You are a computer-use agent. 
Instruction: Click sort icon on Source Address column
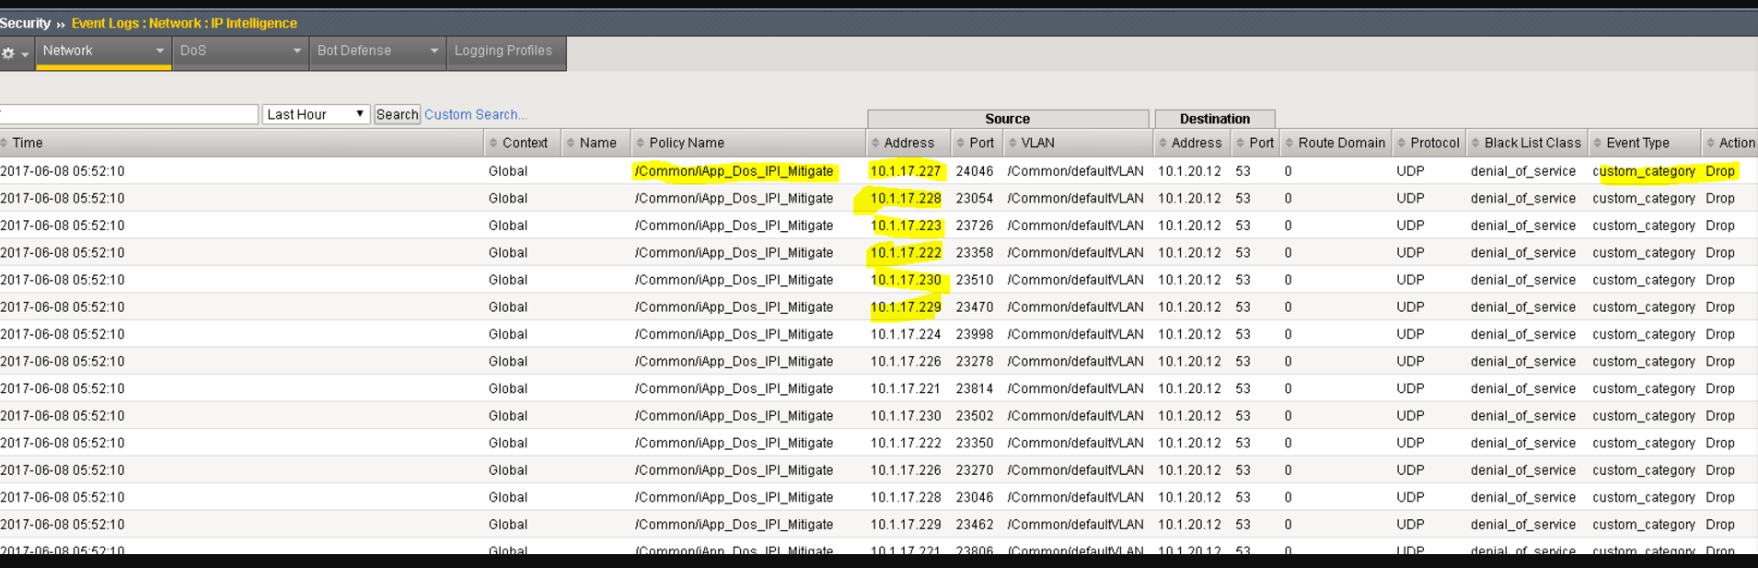point(876,143)
